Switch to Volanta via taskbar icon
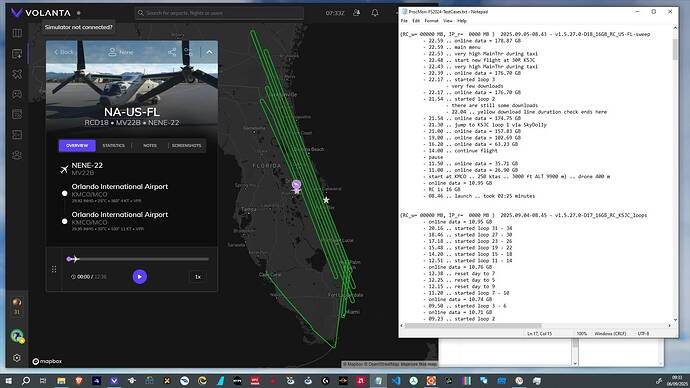This screenshot has height=388, width=690. tap(114, 381)
